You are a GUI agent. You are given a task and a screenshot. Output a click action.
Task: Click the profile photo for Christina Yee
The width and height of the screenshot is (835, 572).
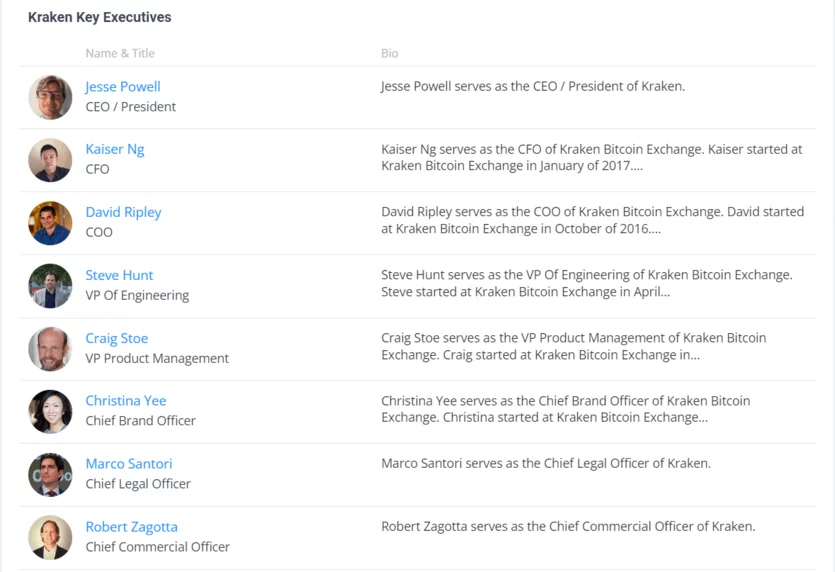[x=50, y=411]
